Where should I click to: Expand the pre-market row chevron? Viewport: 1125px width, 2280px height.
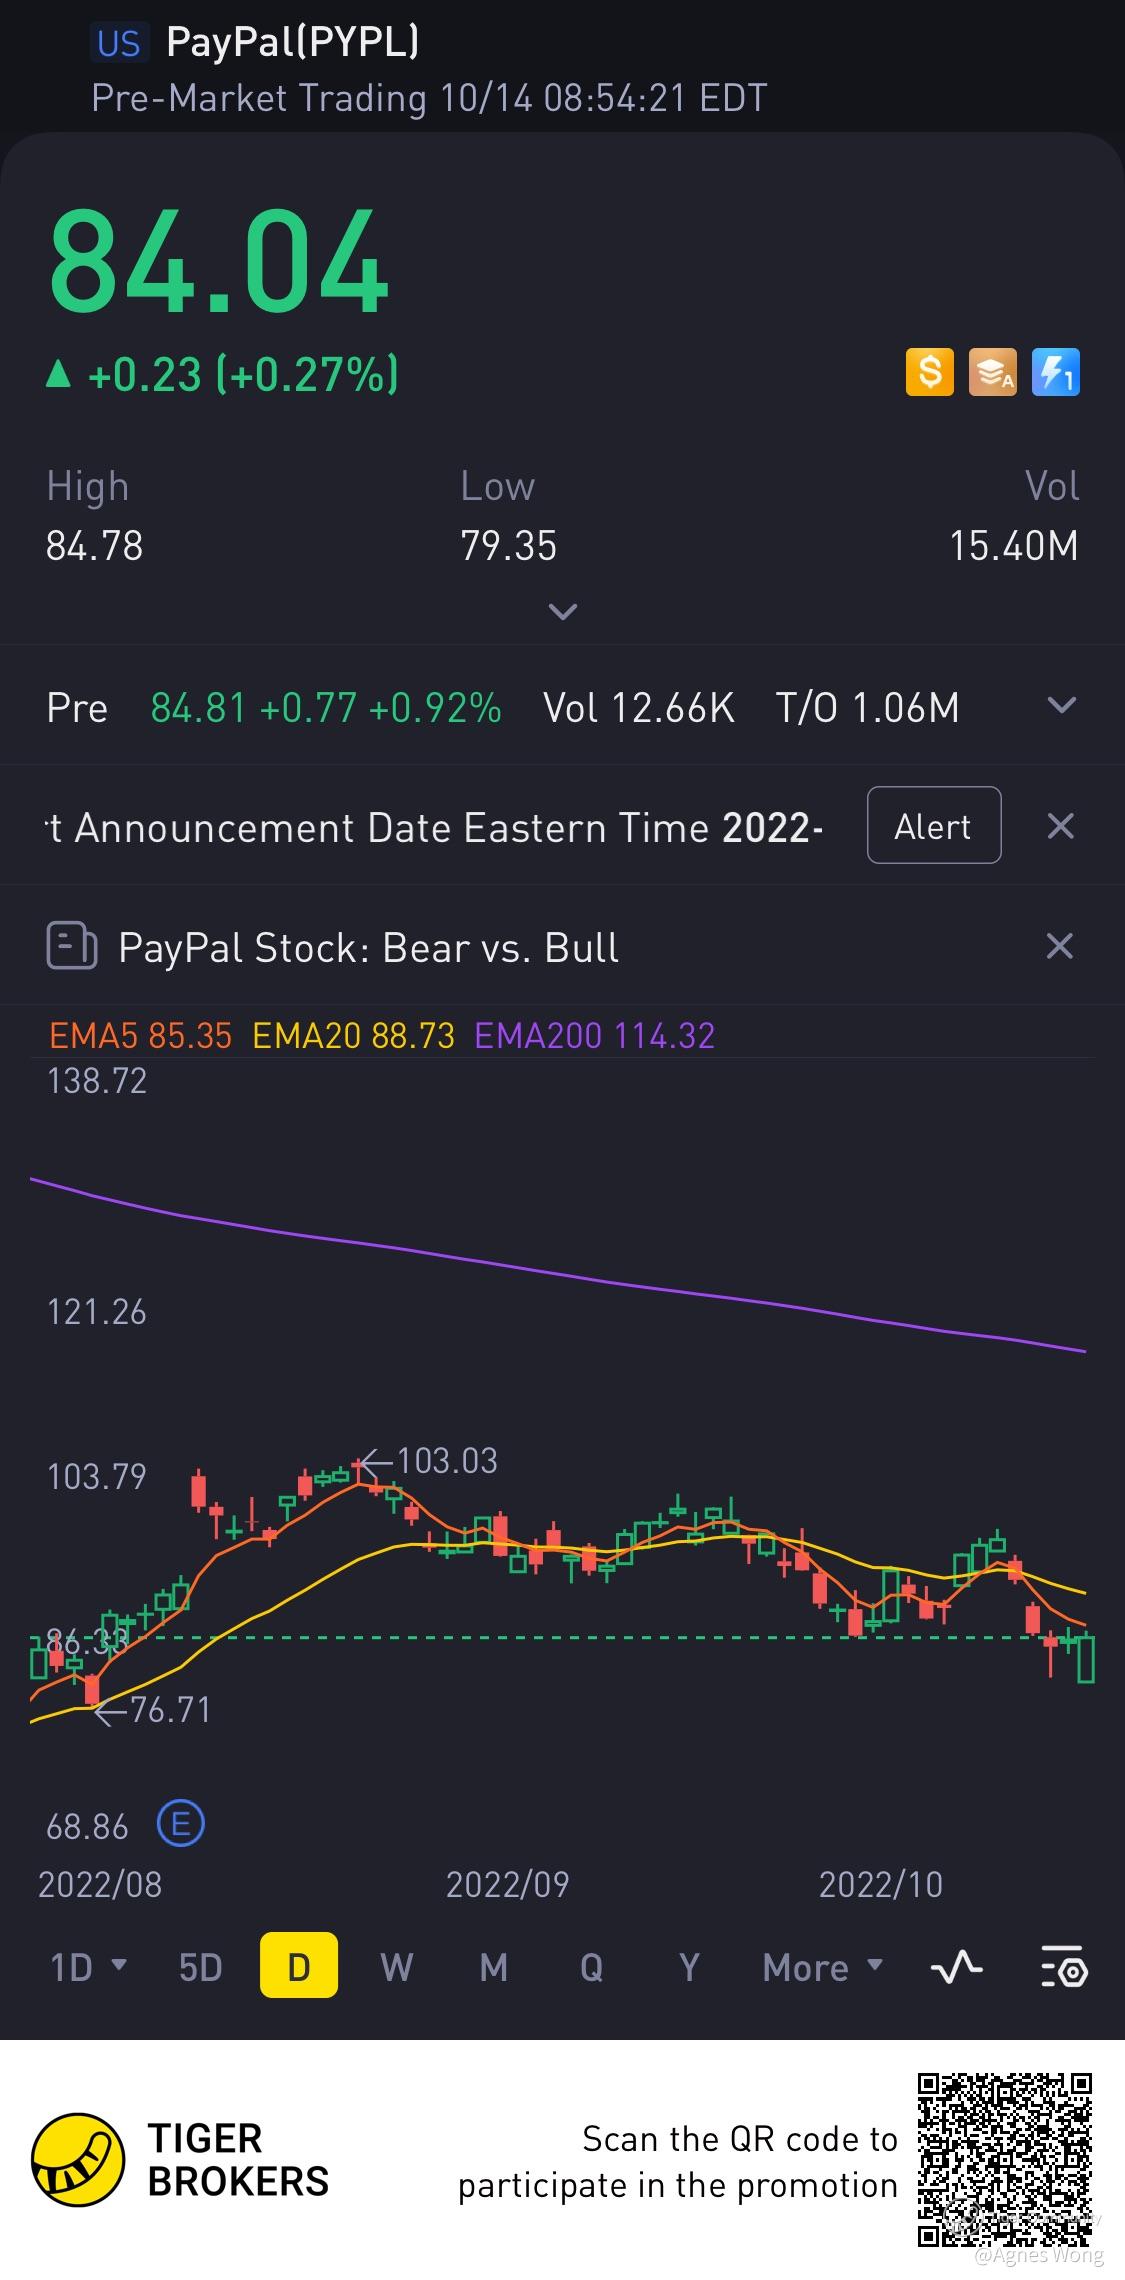click(x=1061, y=705)
